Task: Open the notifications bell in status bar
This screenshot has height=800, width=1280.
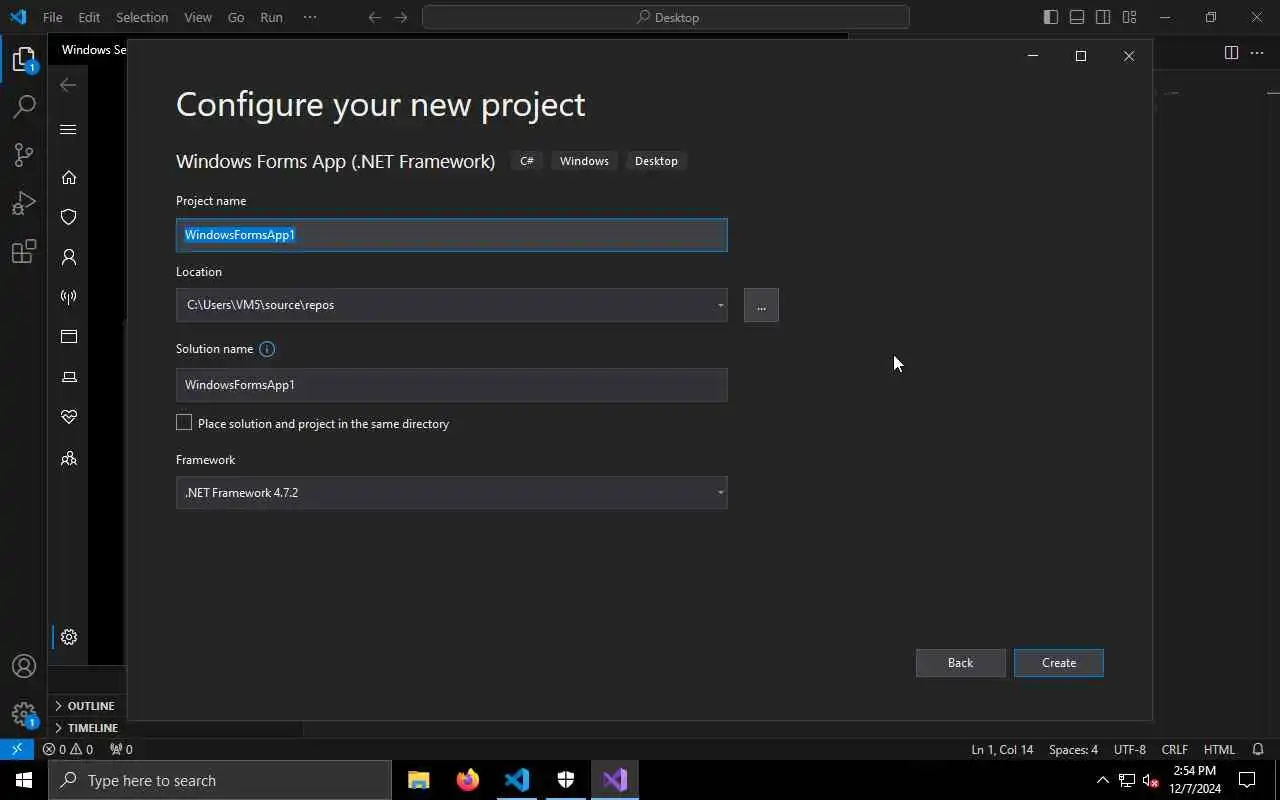Action: coord(1258,749)
